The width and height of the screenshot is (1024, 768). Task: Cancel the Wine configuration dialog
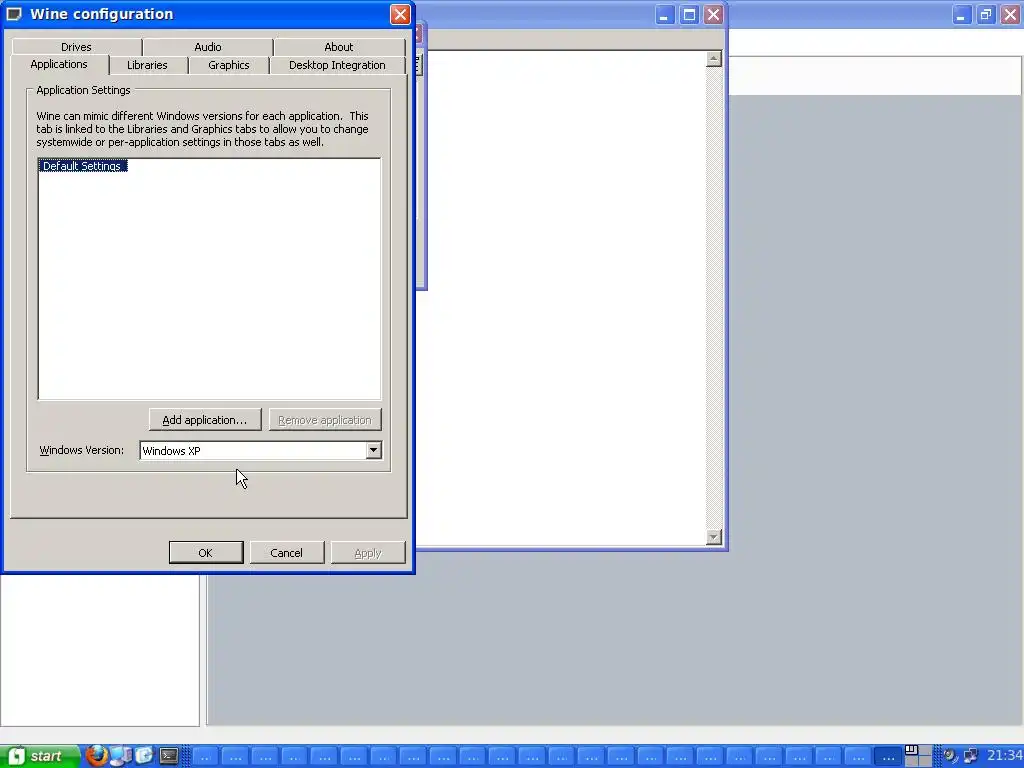pos(287,552)
